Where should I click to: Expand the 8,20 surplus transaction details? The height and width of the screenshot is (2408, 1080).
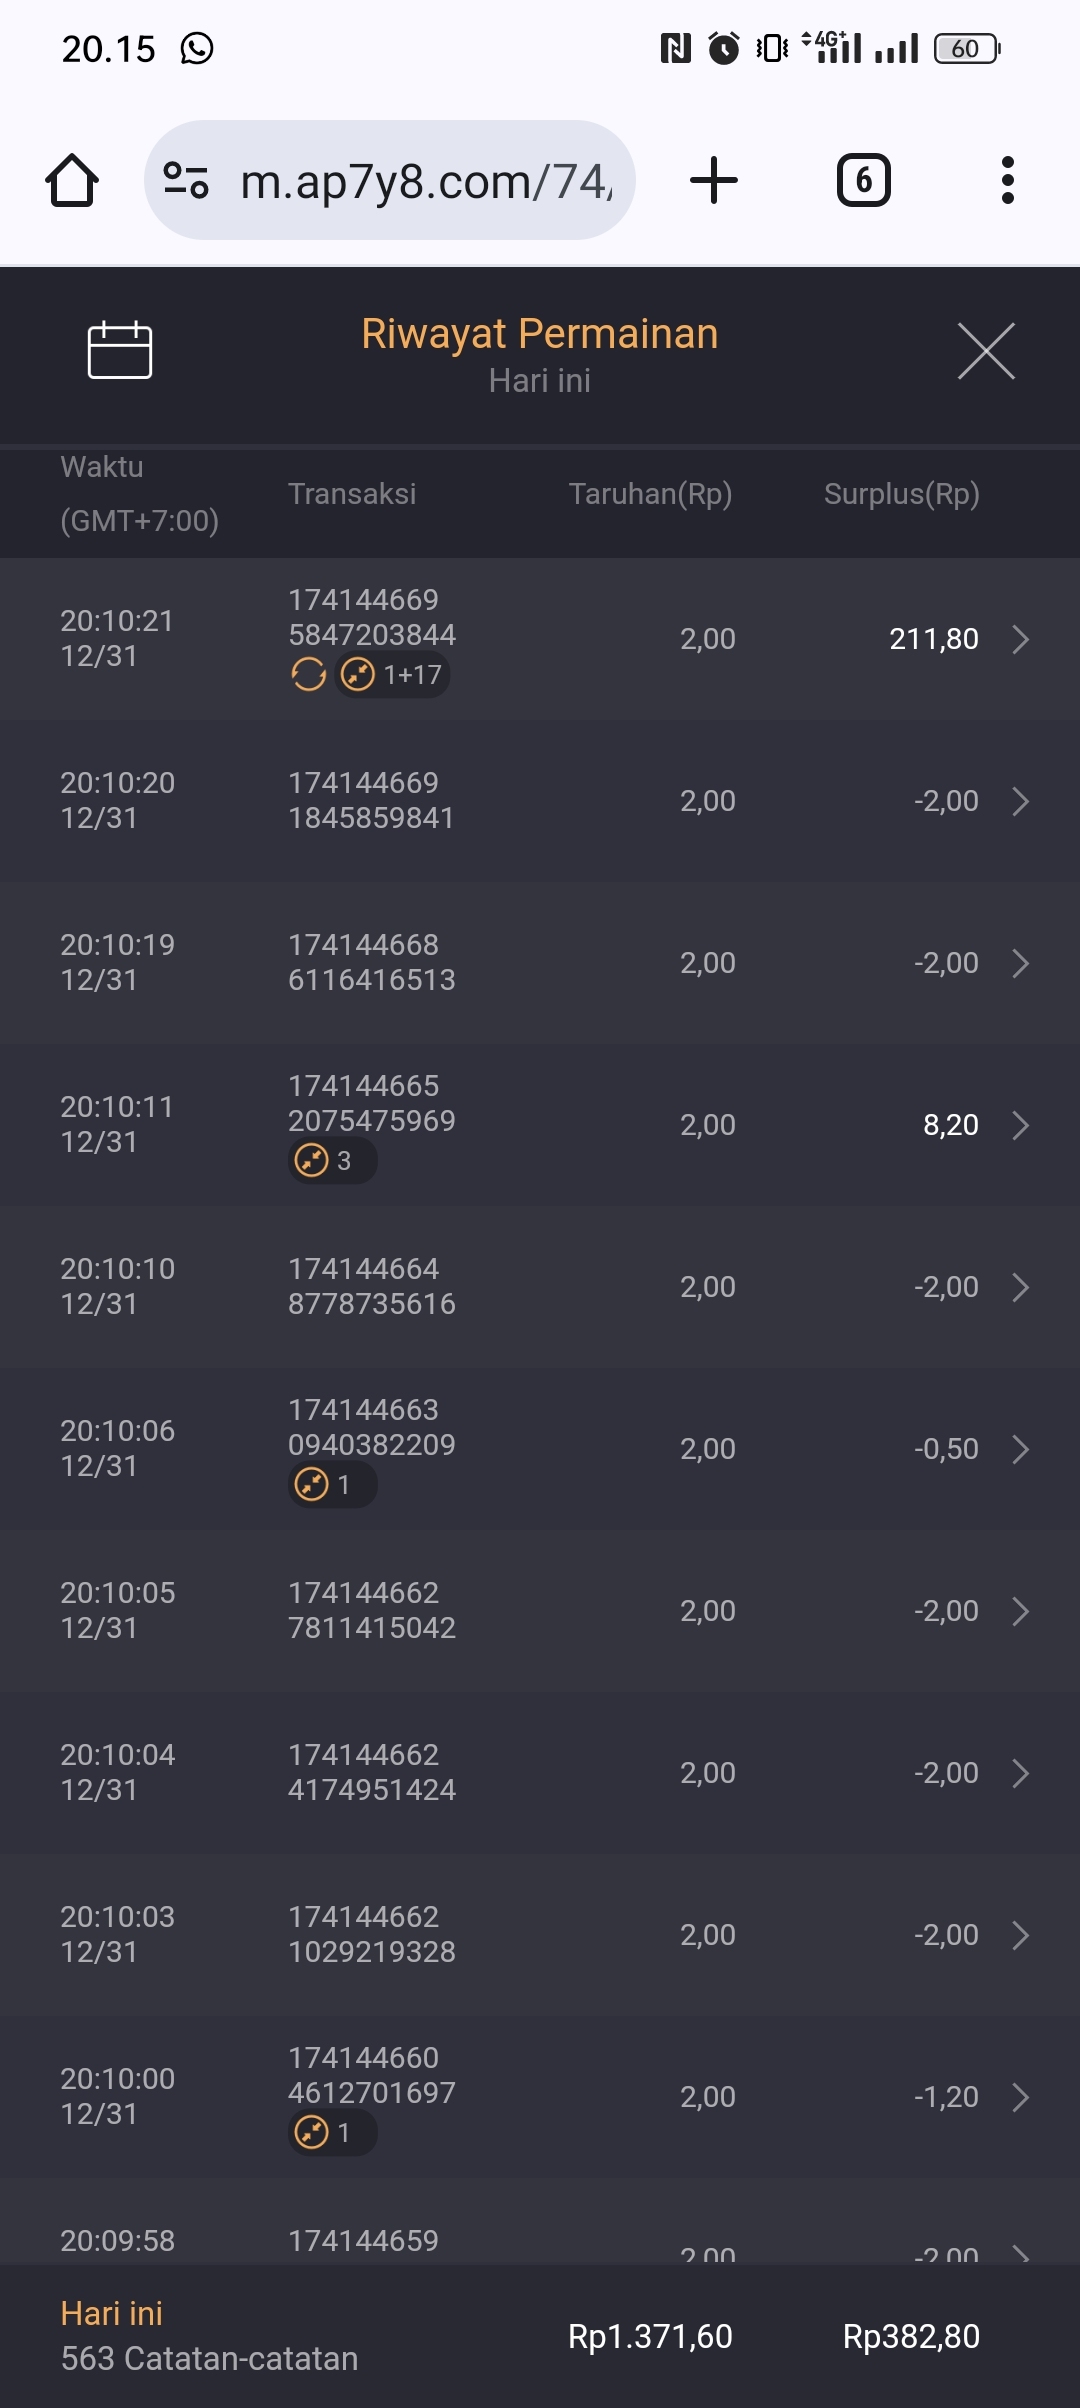pos(1020,1125)
